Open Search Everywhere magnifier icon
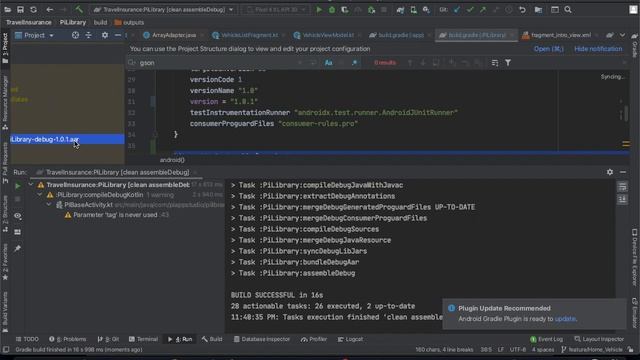Viewport: 640px width, 360px height. (568, 9)
